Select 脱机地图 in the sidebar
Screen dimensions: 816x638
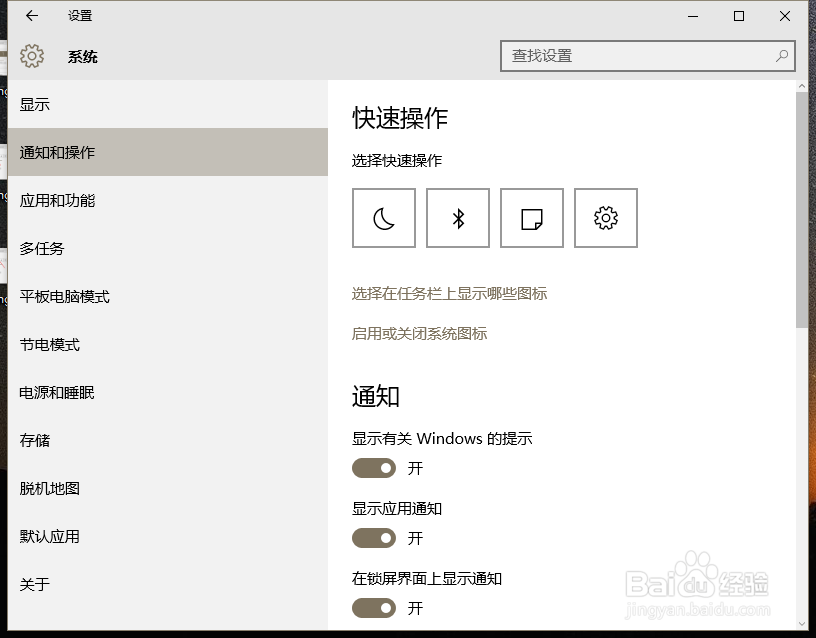168,488
